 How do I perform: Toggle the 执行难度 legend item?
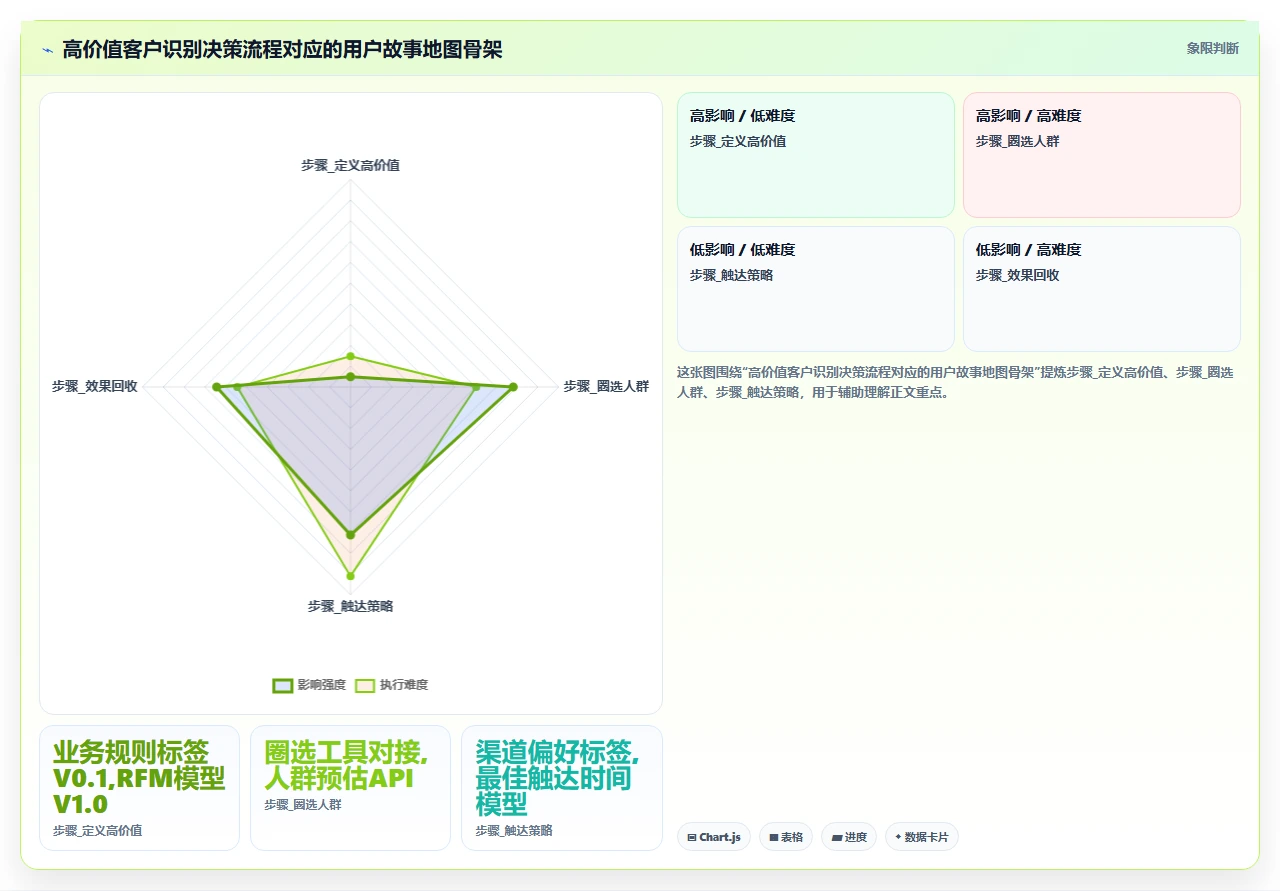coord(392,685)
